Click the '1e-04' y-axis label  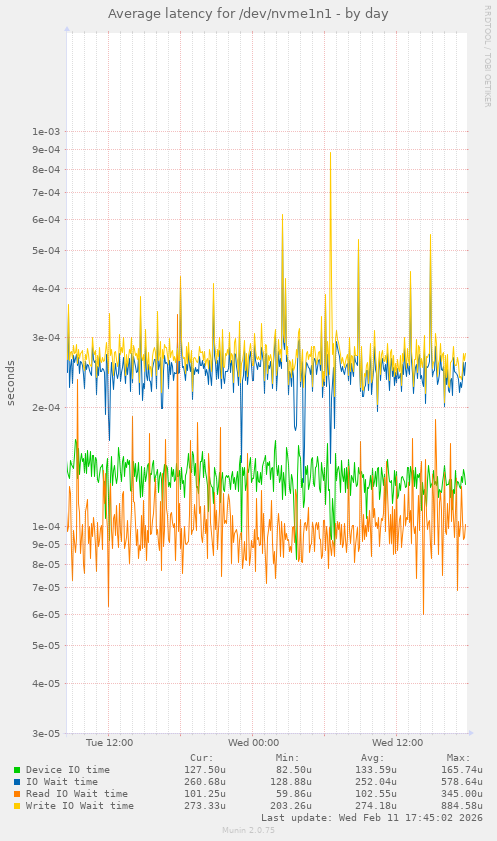pyautogui.click(x=46, y=526)
